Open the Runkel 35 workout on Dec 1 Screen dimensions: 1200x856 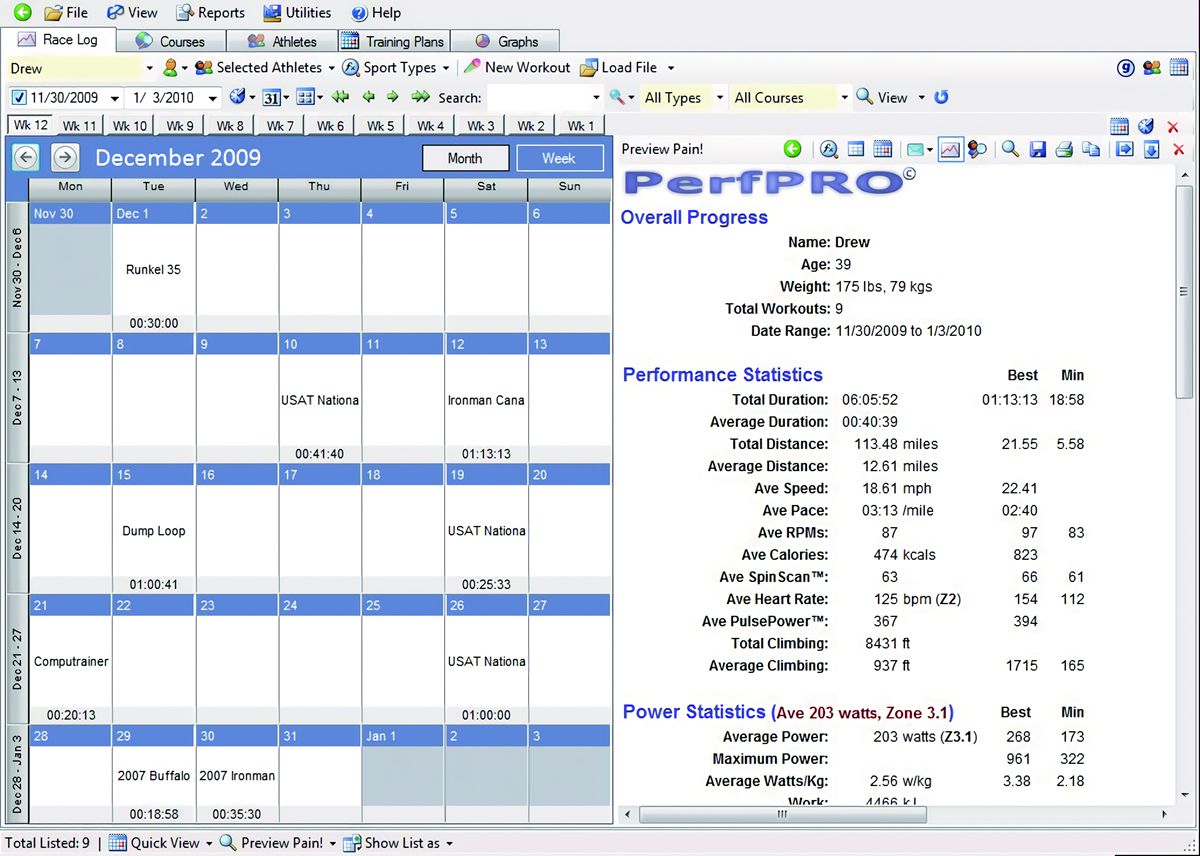pos(153,270)
